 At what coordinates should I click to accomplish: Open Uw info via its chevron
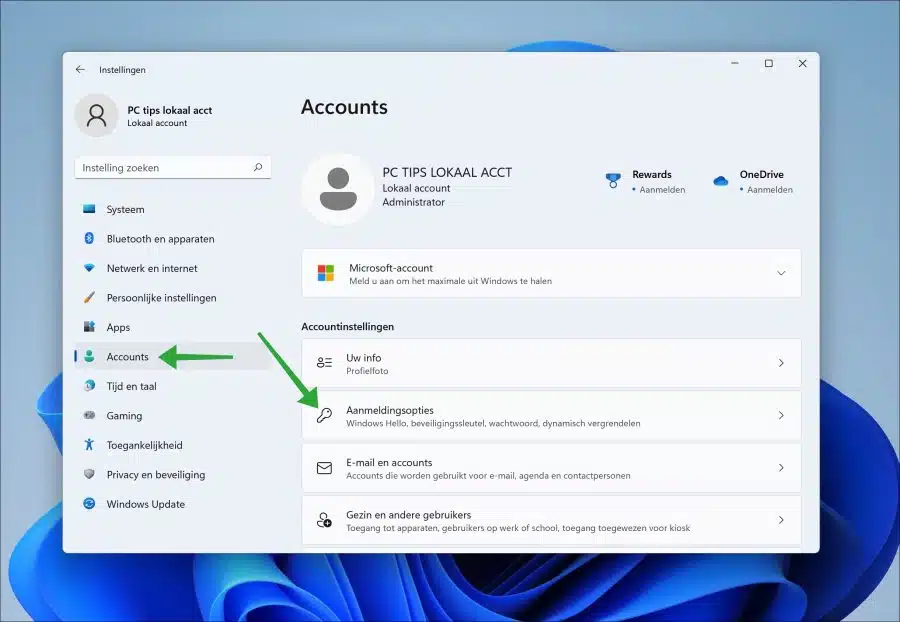[781, 363]
